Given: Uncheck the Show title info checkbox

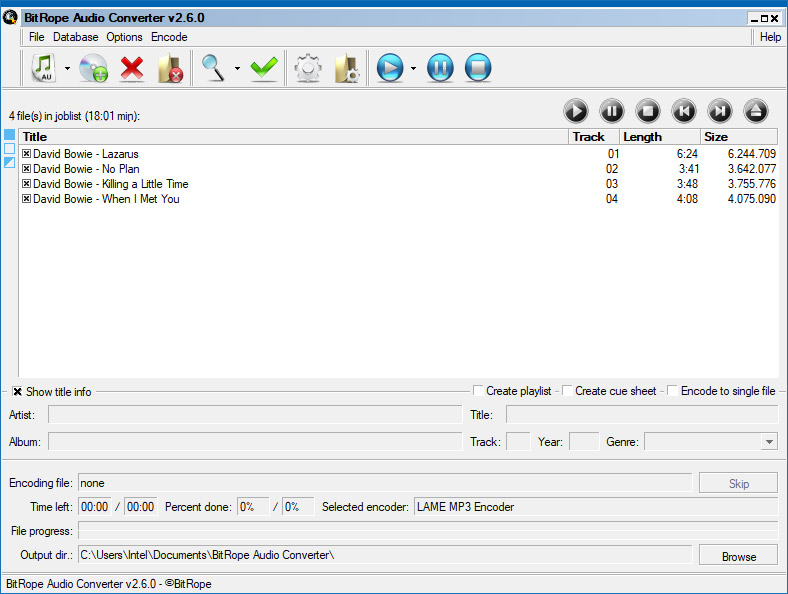Looking at the screenshot, I should (x=18, y=392).
